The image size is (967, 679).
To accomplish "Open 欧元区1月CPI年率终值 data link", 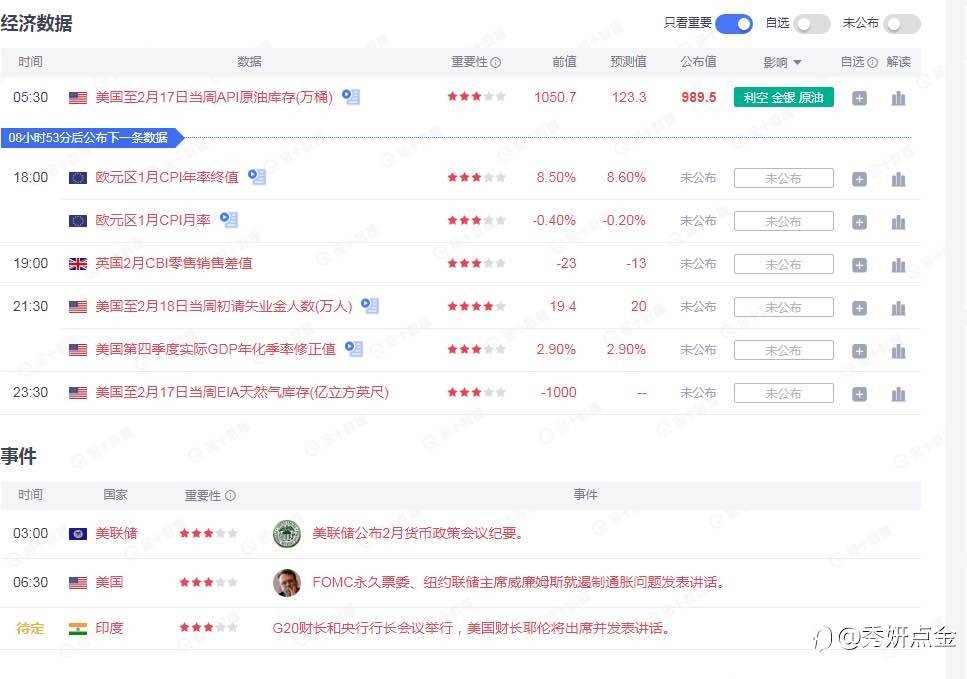I will click(167, 178).
